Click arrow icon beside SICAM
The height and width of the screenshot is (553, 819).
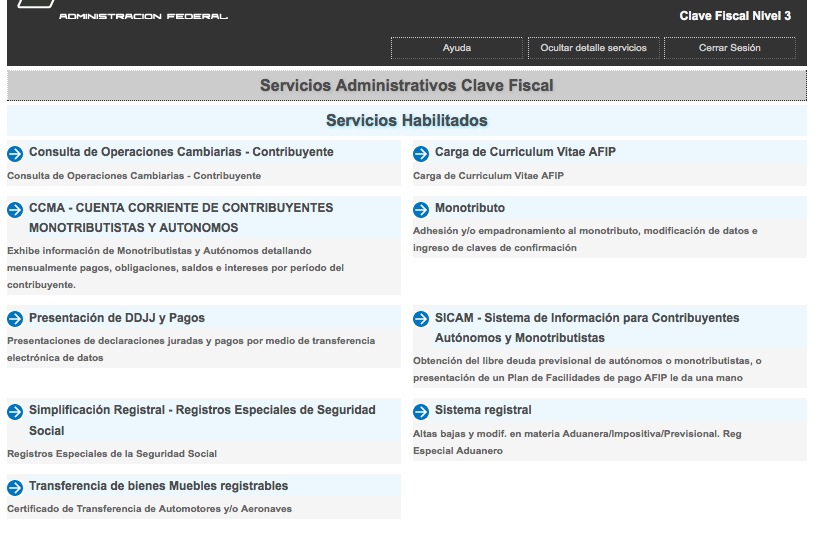[421, 319]
